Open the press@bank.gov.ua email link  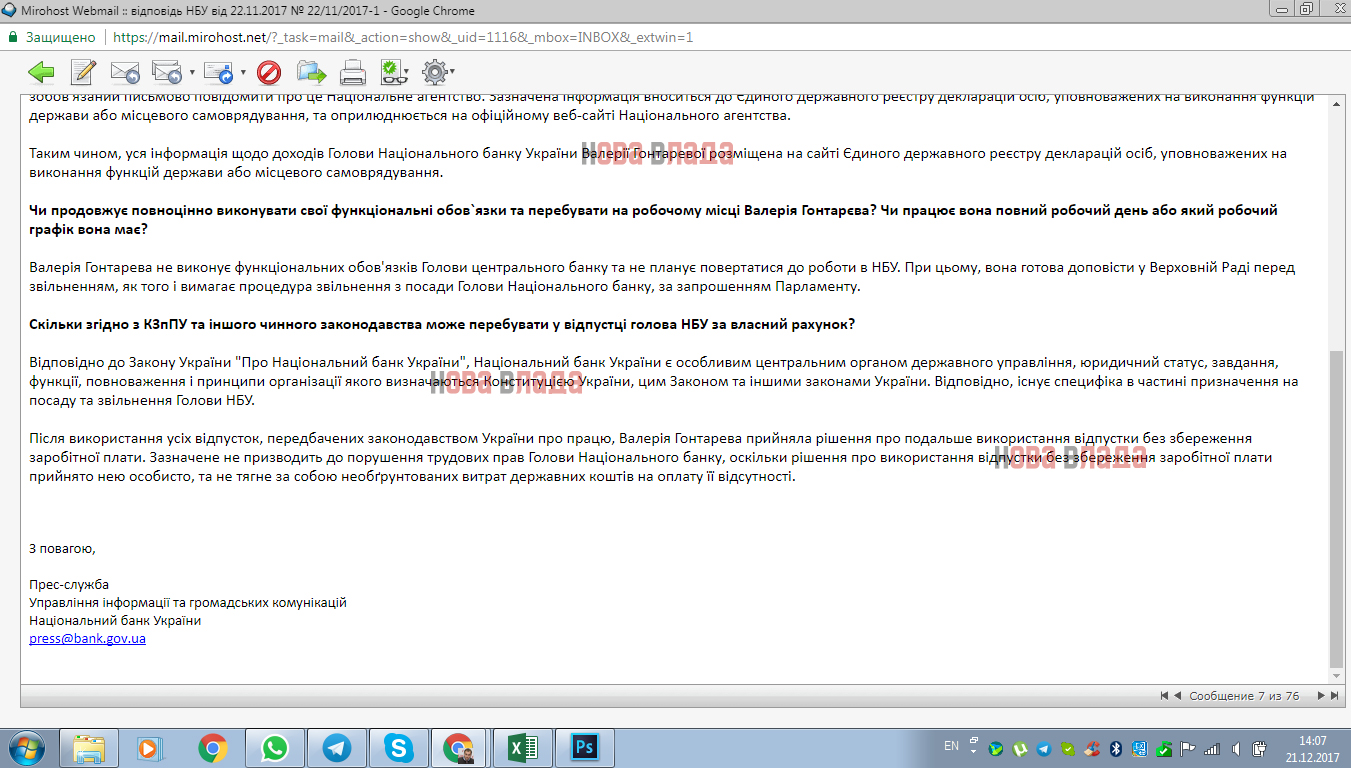tap(88, 638)
